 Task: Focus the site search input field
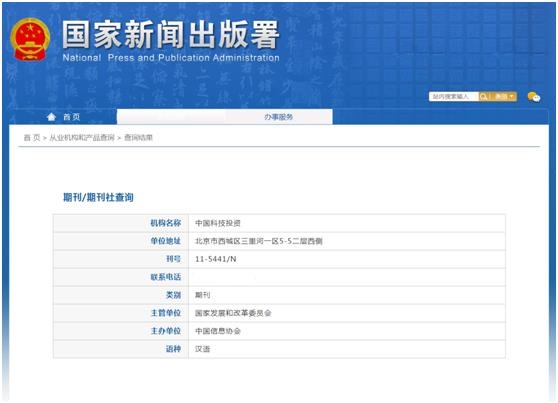point(454,96)
